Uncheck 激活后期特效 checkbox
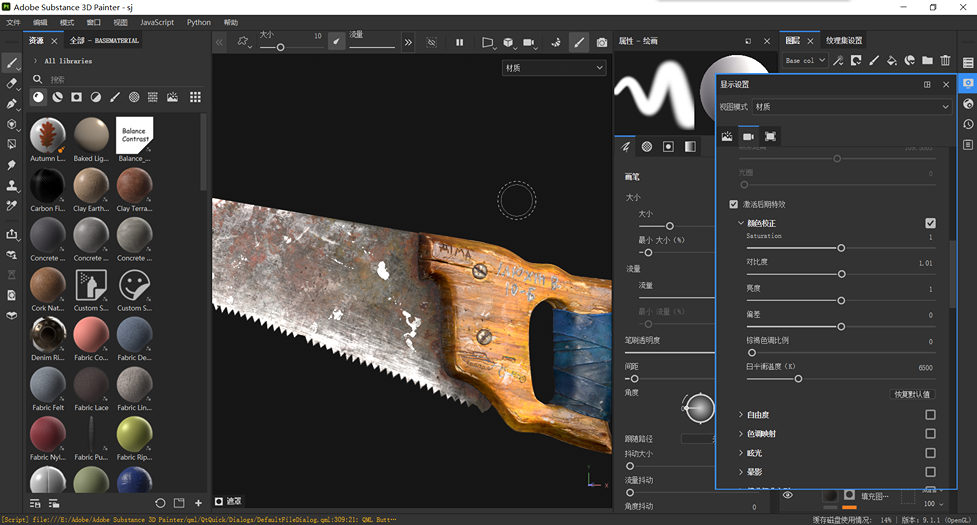 coord(734,204)
